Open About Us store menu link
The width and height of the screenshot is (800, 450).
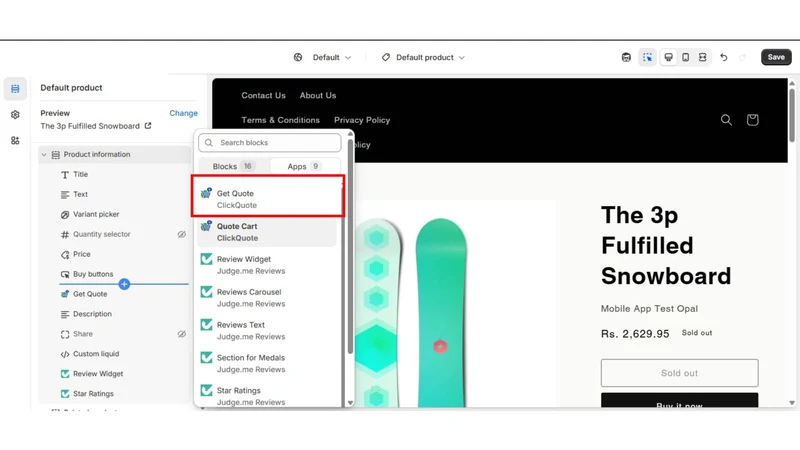318,95
